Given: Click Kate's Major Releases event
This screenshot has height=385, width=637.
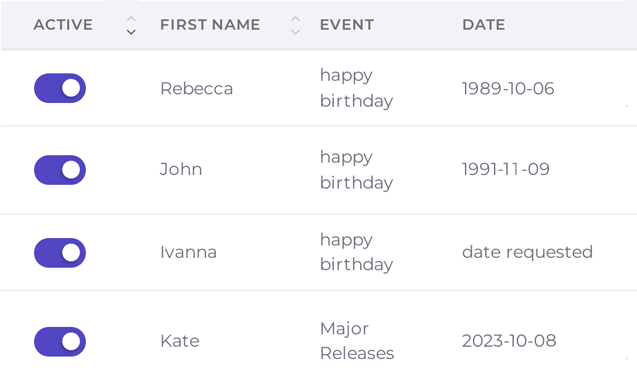Looking at the screenshot, I should 357,341.
